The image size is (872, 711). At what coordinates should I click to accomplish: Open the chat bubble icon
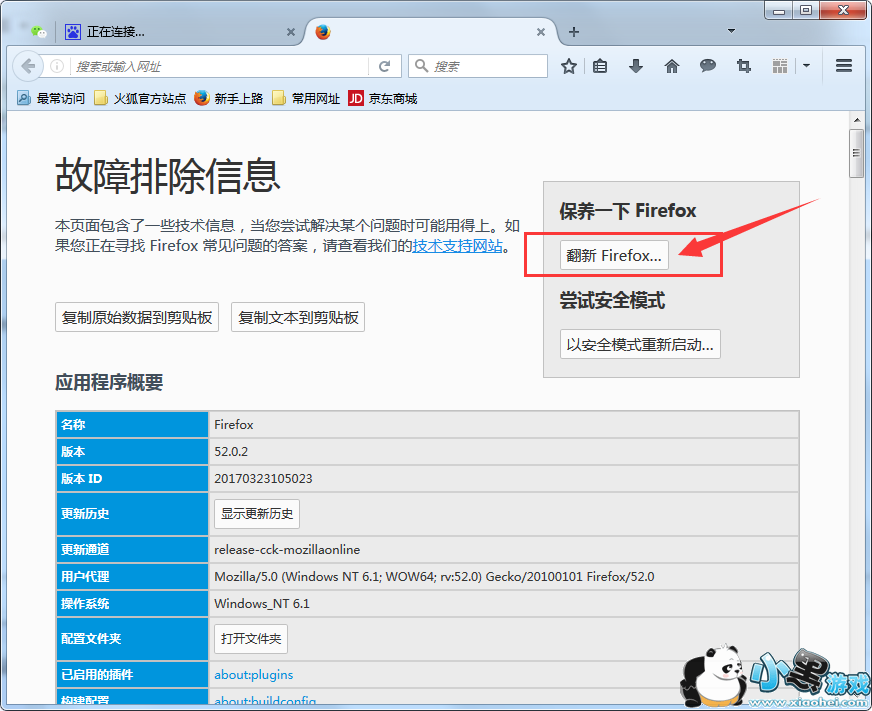[x=707, y=66]
